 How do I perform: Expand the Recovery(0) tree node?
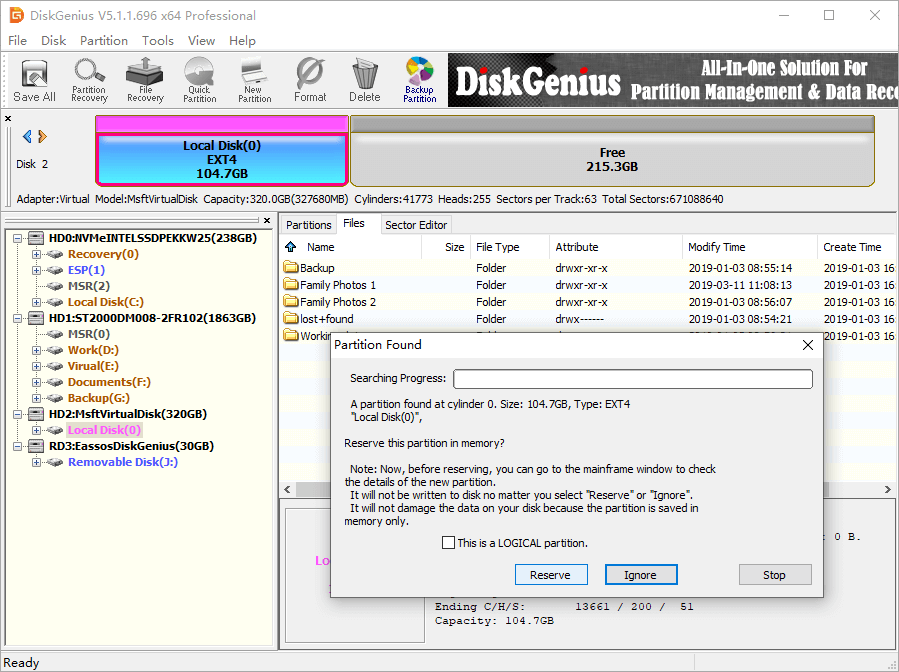point(37,254)
